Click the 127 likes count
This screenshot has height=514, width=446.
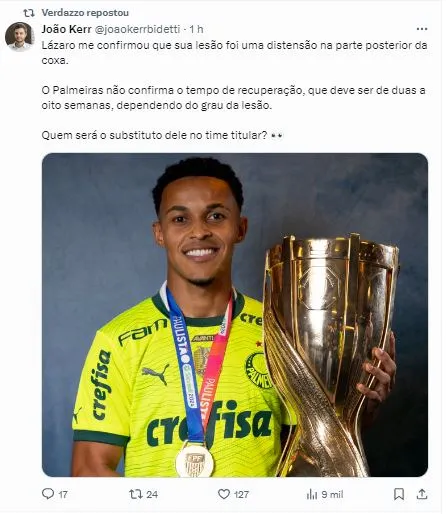(241, 494)
